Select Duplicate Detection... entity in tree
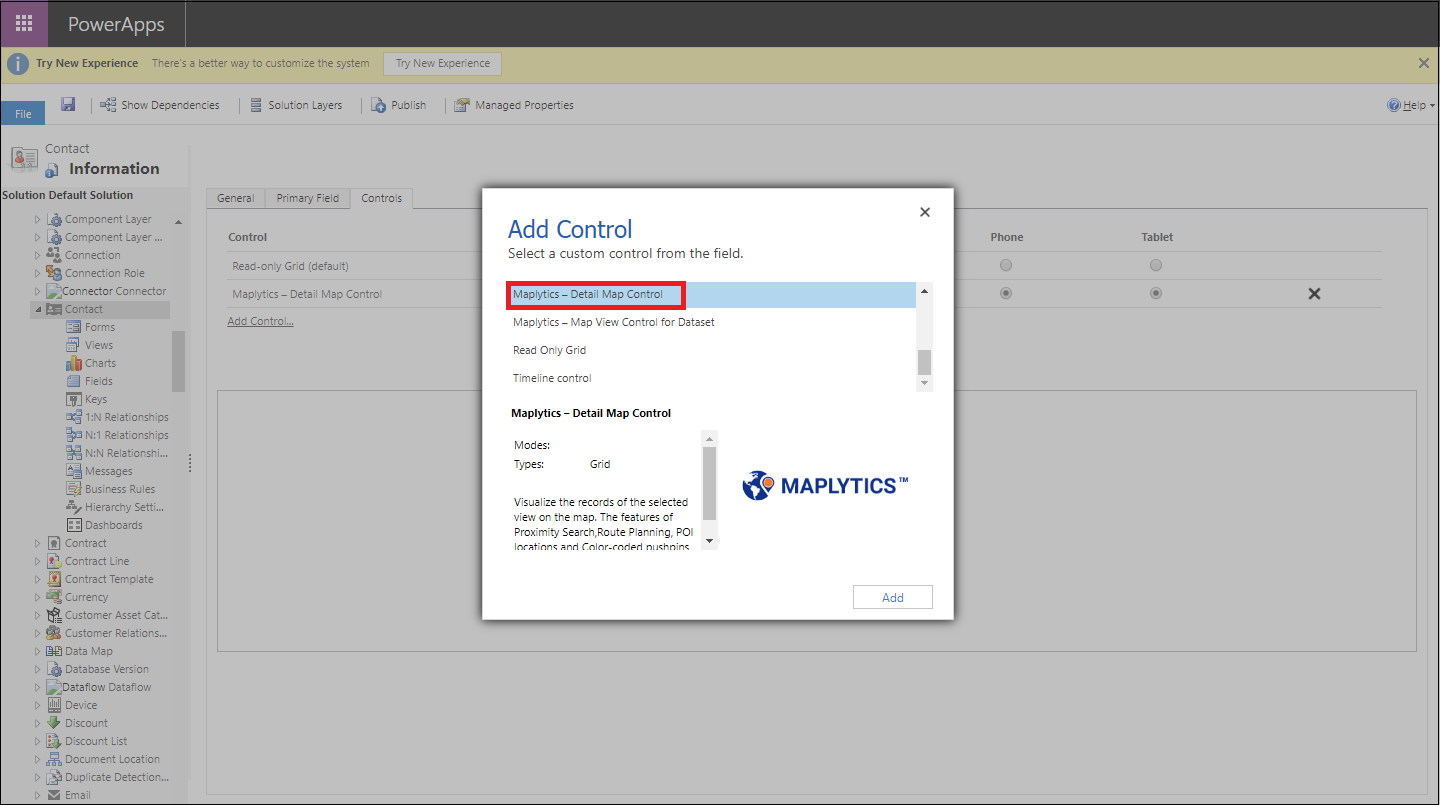1440x805 pixels. point(117,777)
